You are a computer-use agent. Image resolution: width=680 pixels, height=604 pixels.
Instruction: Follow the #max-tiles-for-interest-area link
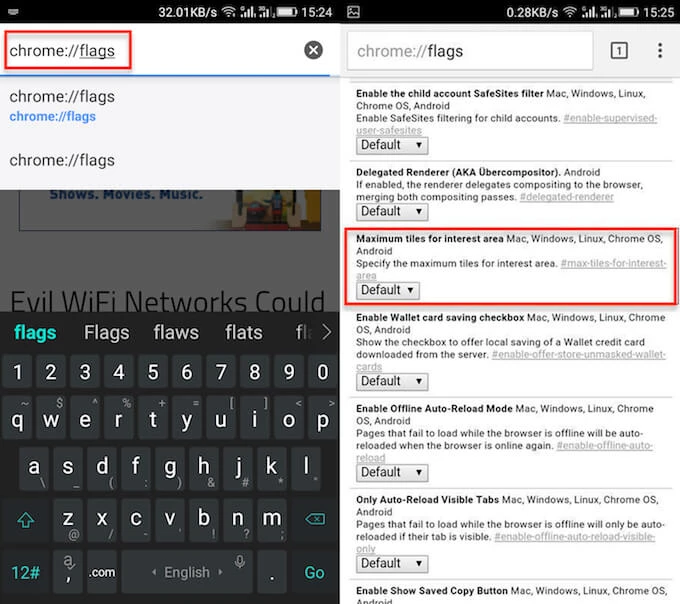[613, 263]
